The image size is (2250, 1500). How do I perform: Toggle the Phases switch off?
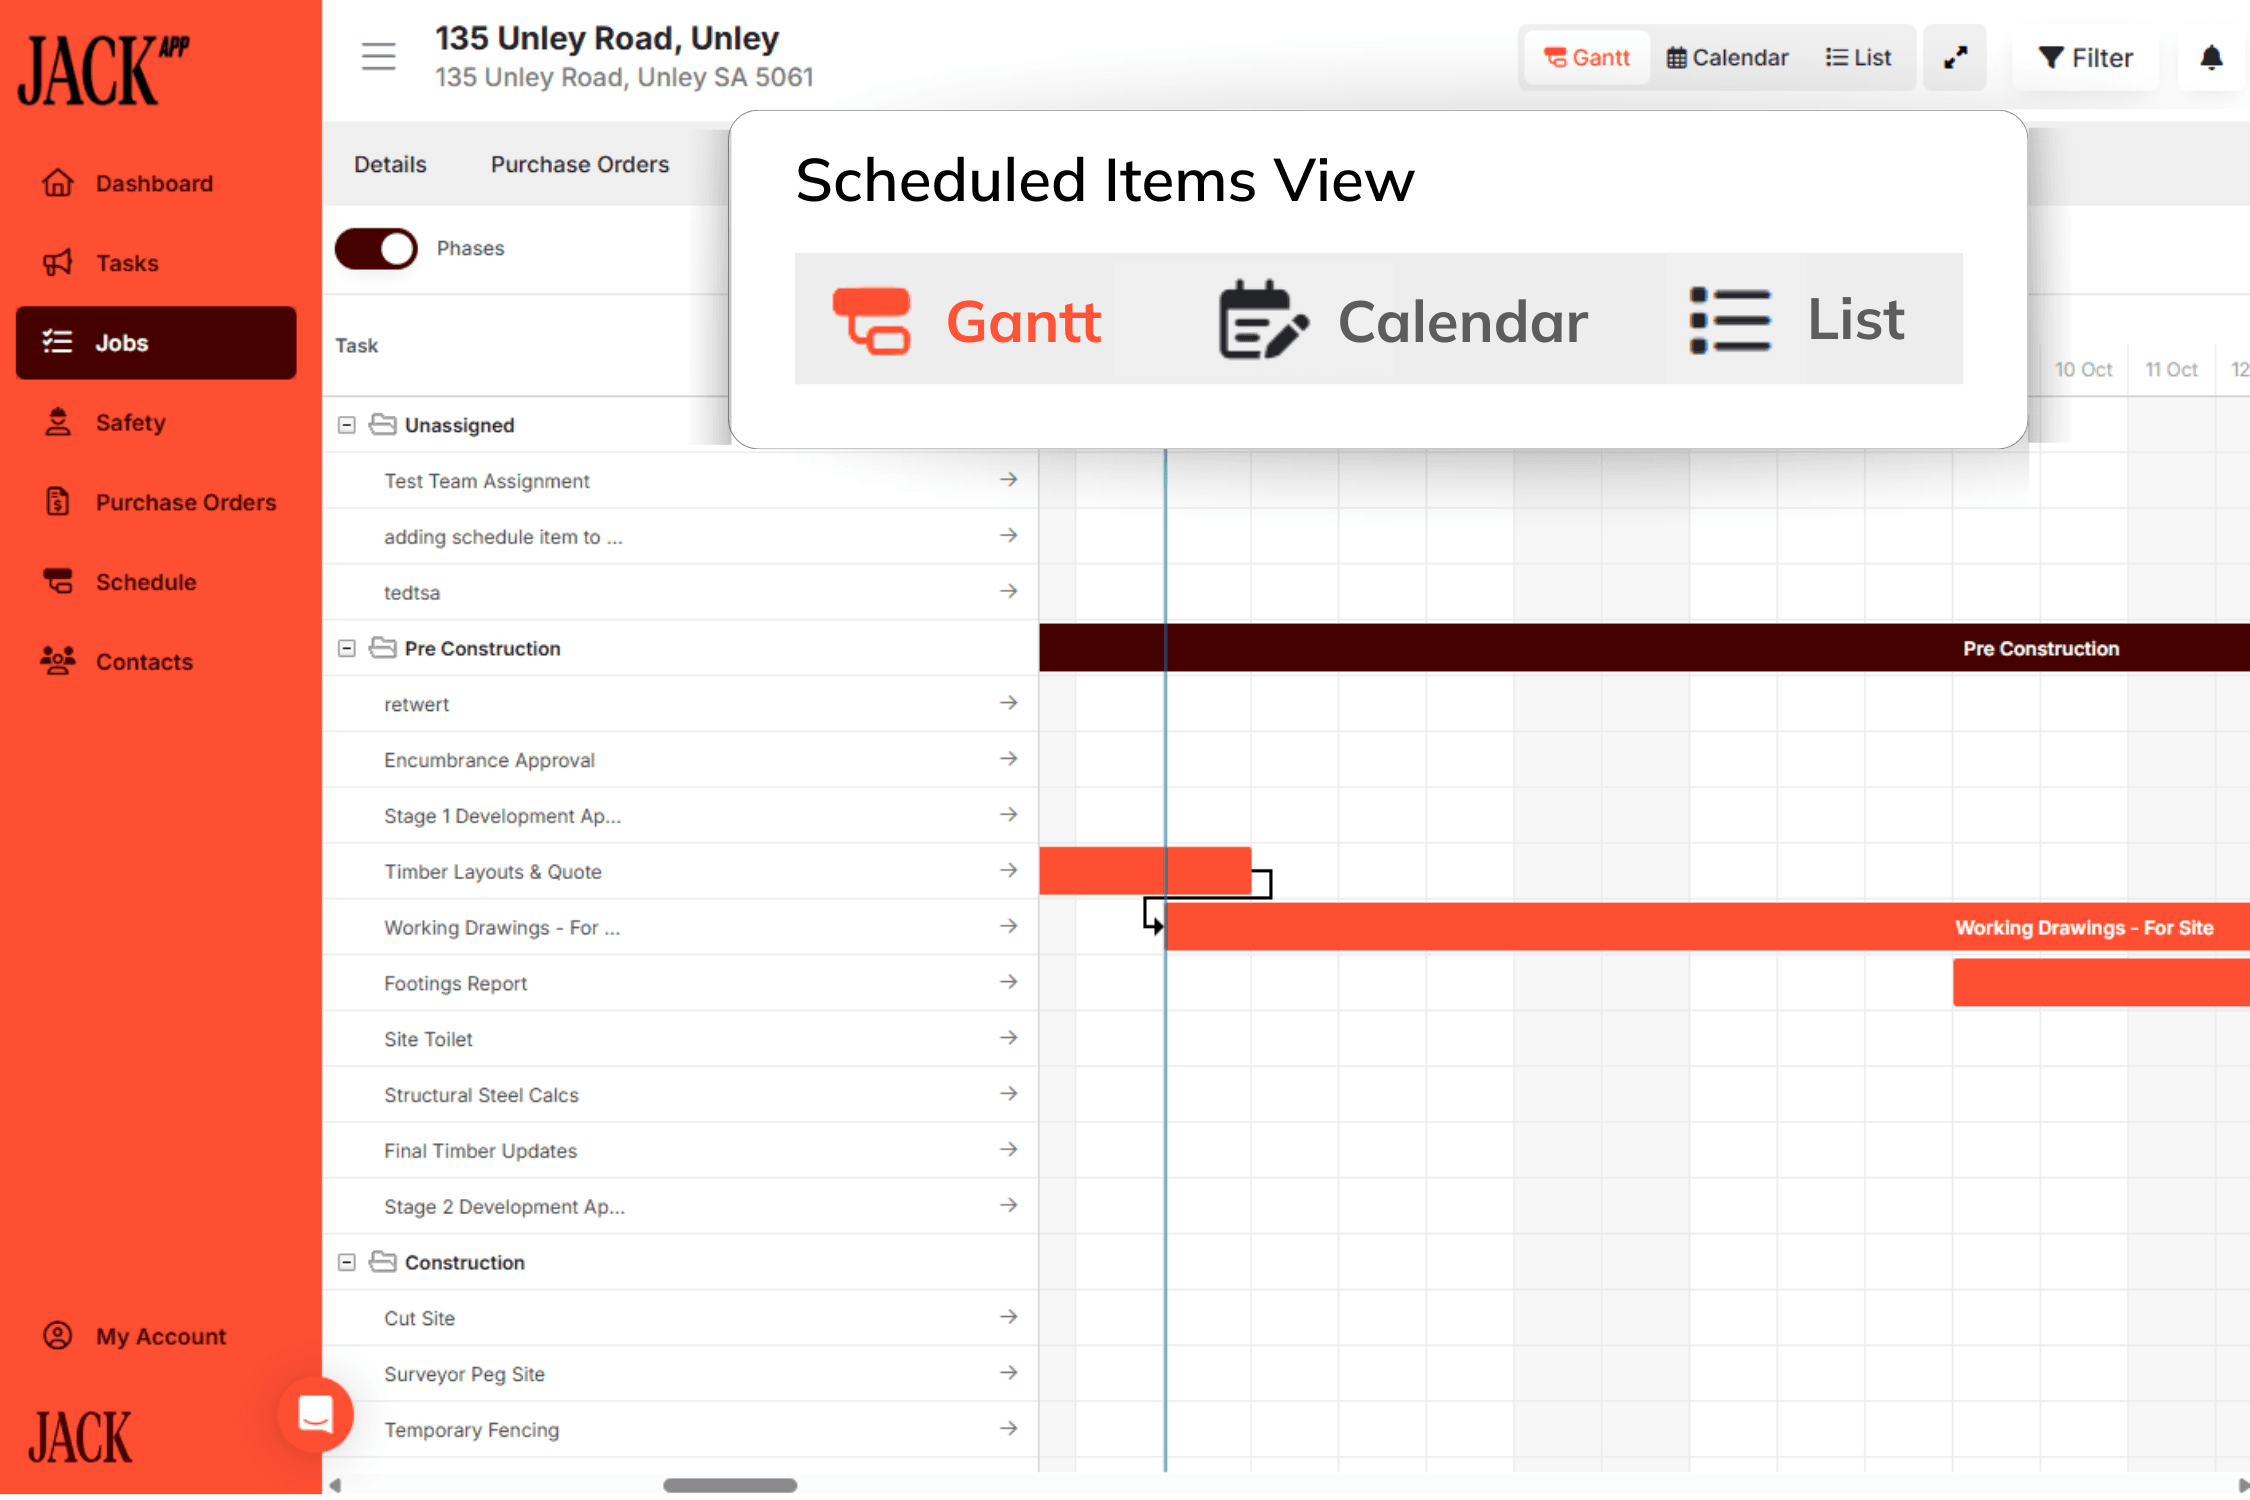point(375,249)
